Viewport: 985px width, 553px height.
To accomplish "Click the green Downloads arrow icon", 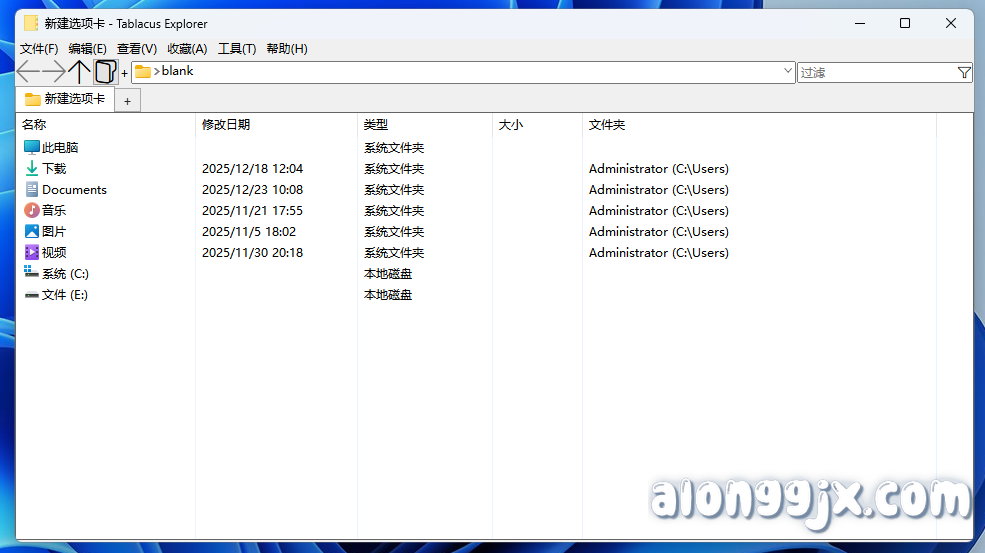I will (31, 168).
